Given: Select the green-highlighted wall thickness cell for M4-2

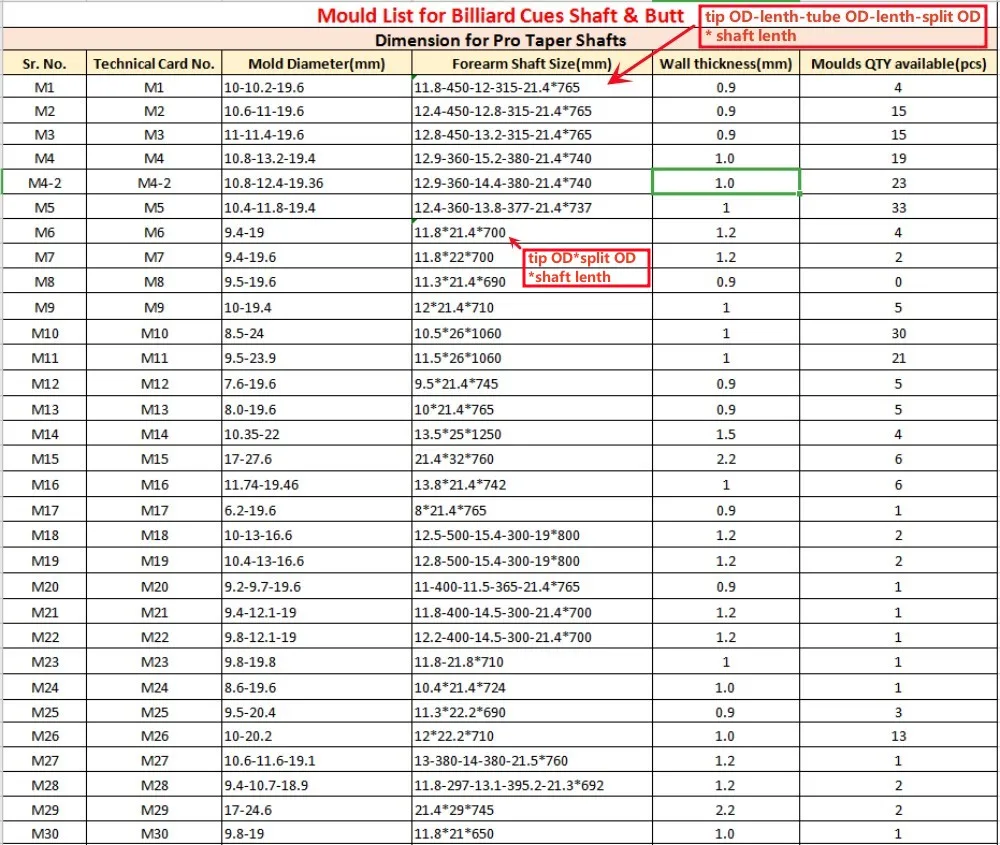Looking at the screenshot, I should [724, 183].
